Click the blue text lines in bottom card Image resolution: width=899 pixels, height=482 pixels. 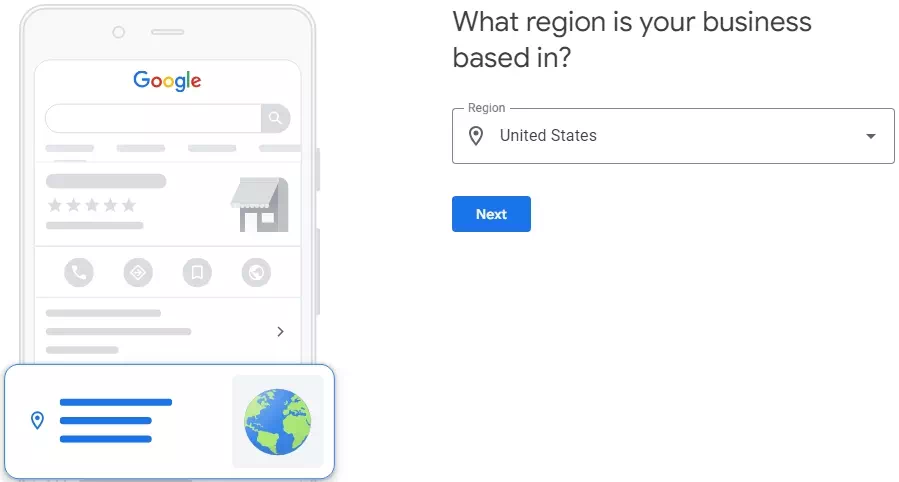coord(112,420)
